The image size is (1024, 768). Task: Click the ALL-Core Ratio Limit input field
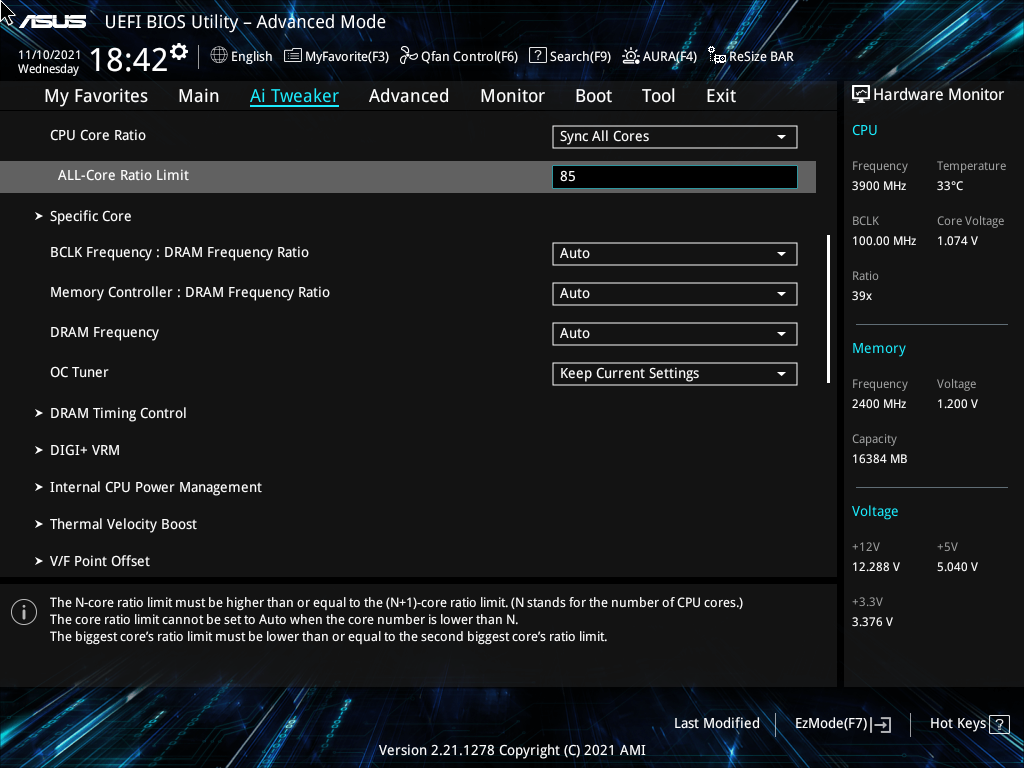click(x=675, y=176)
